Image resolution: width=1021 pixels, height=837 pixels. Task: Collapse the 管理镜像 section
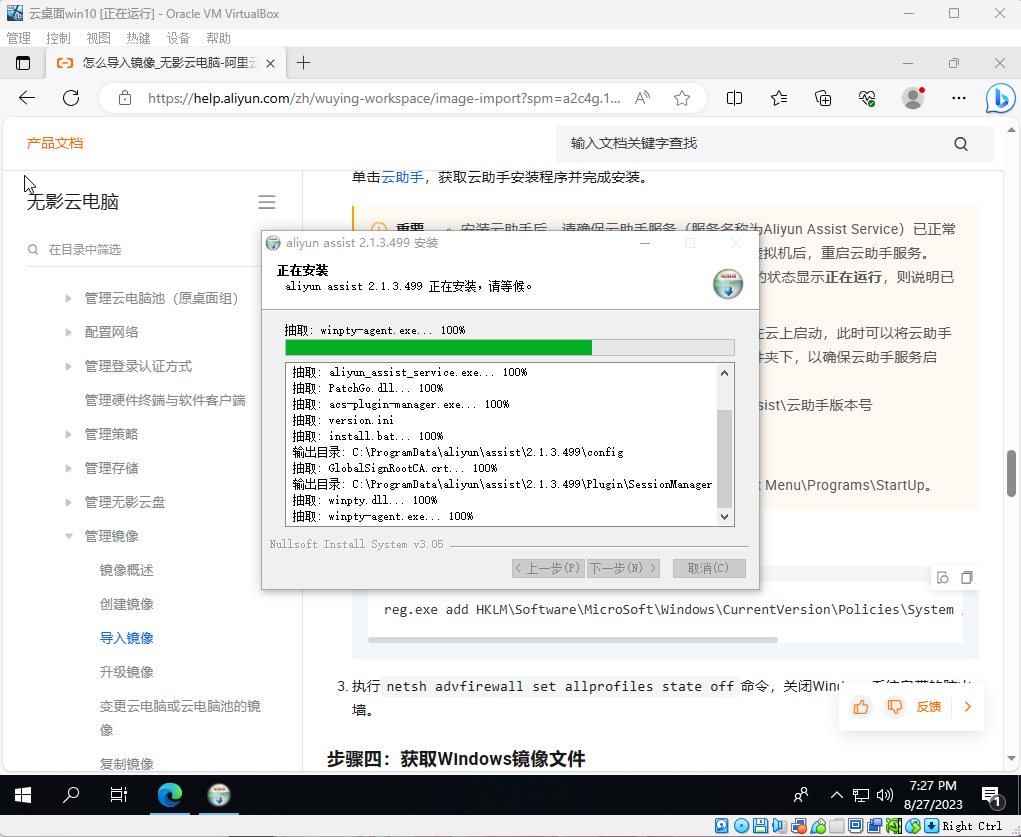tap(68, 536)
